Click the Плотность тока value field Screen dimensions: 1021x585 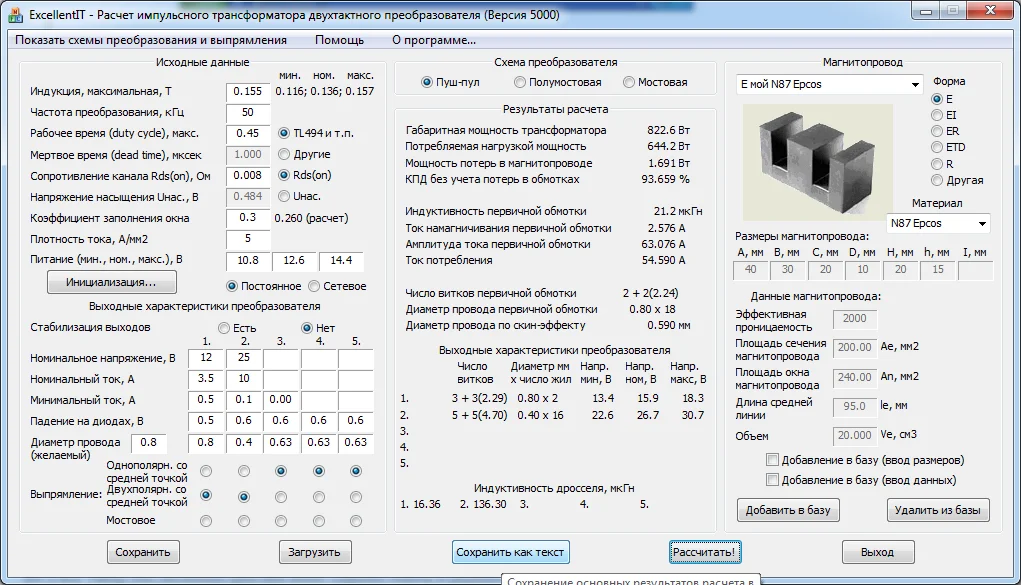pos(247,239)
